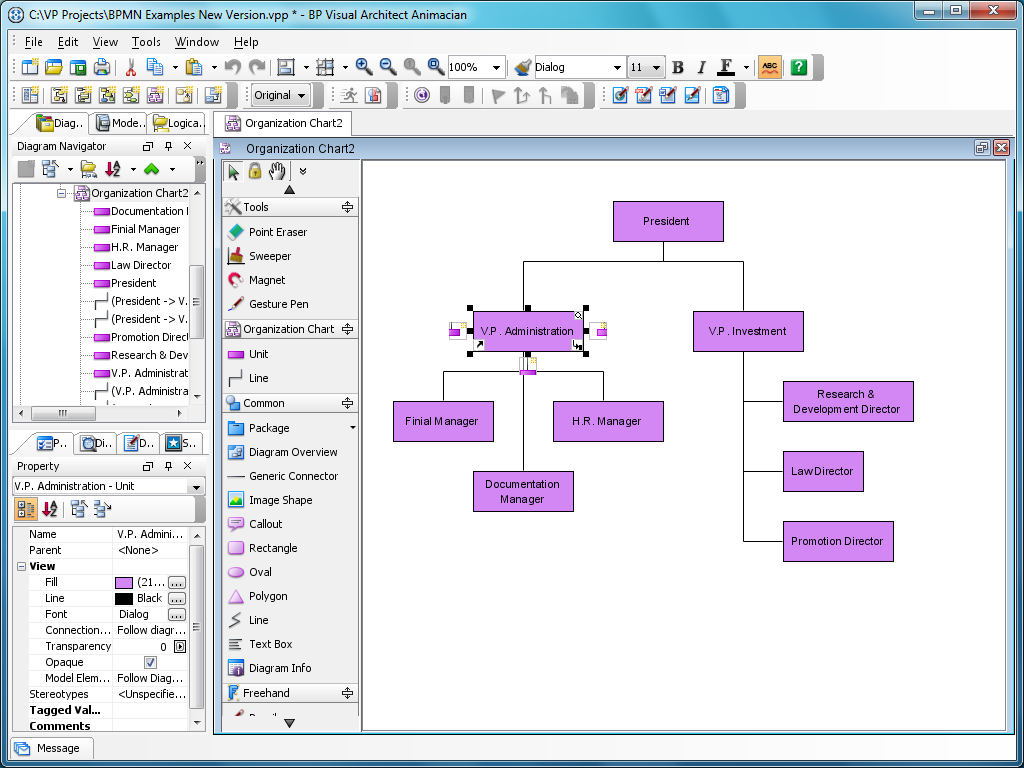
Task: Click the spell check ABC icon
Action: click(769, 67)
